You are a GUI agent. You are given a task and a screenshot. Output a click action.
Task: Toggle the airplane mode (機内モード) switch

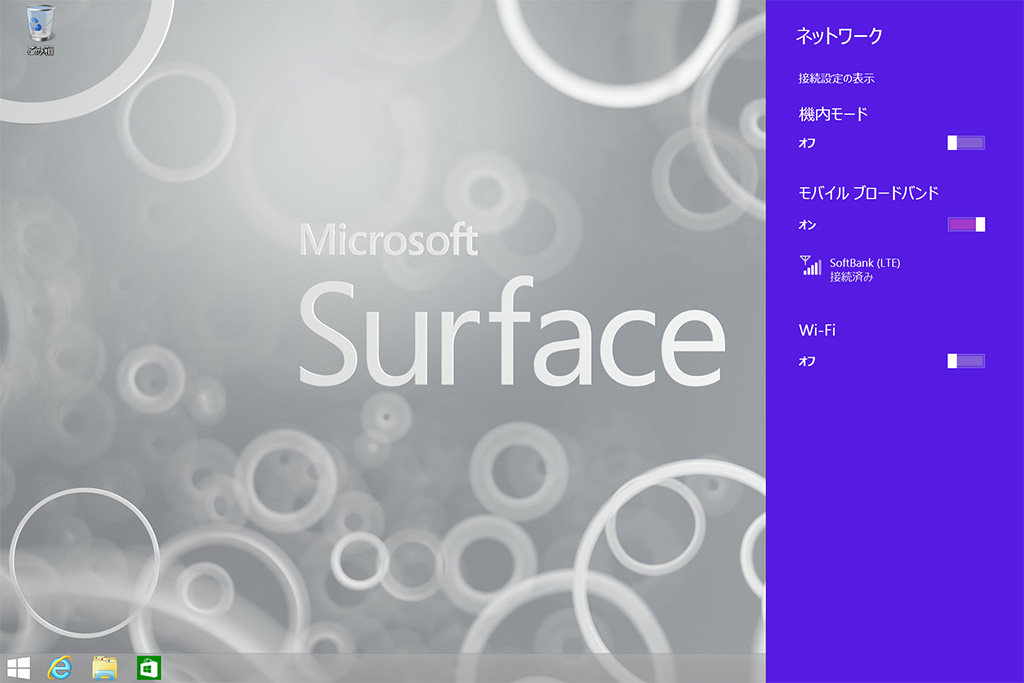click(966, 143)
